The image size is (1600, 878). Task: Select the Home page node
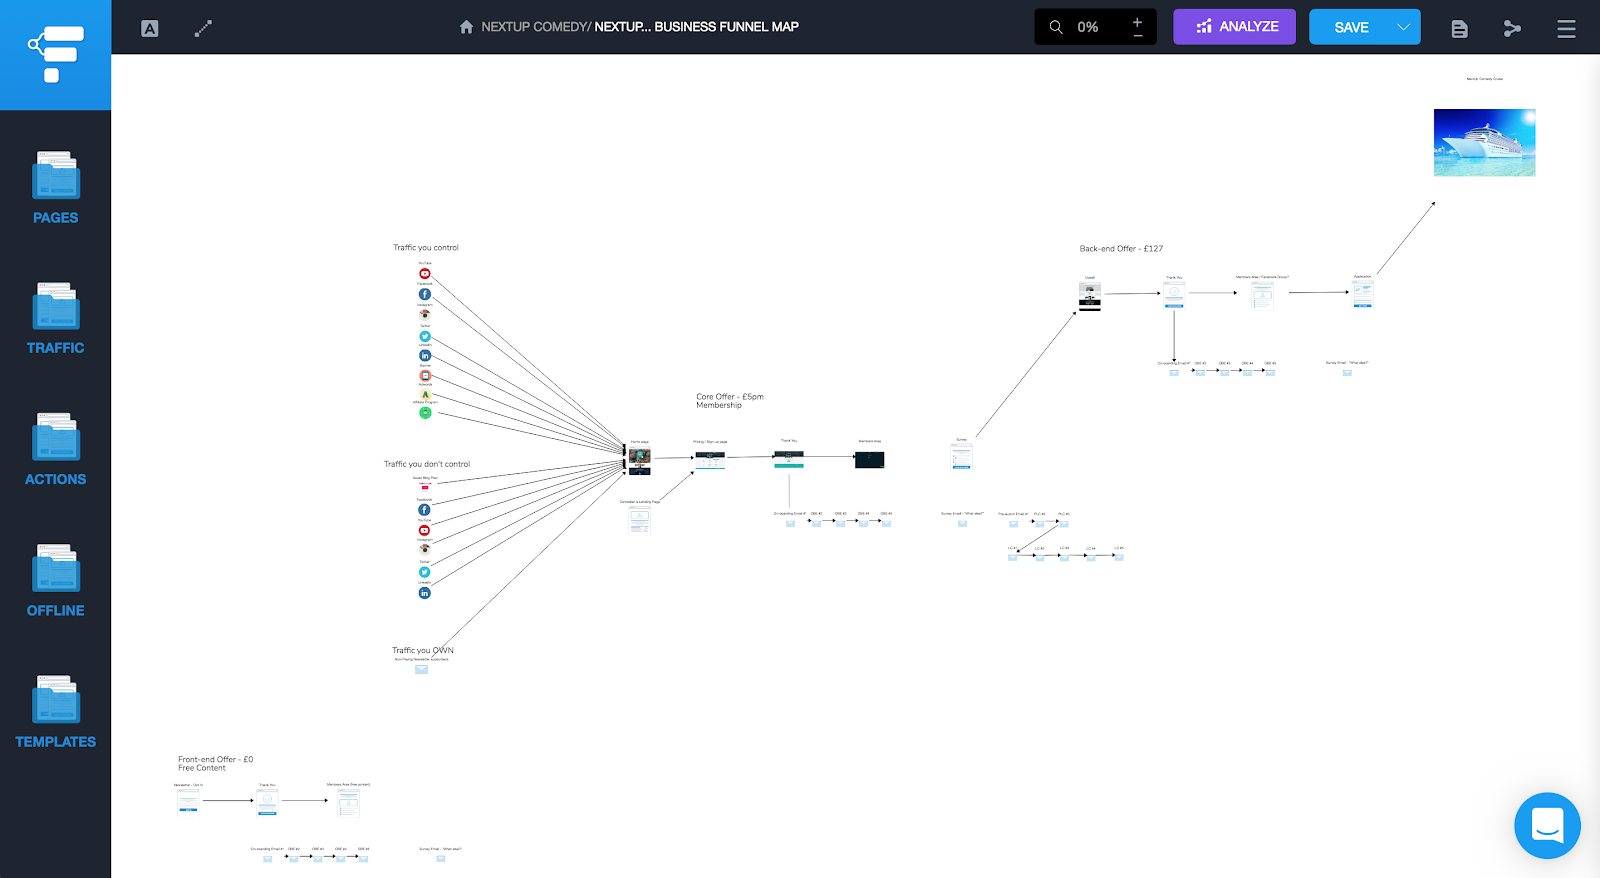coord(639,460)
